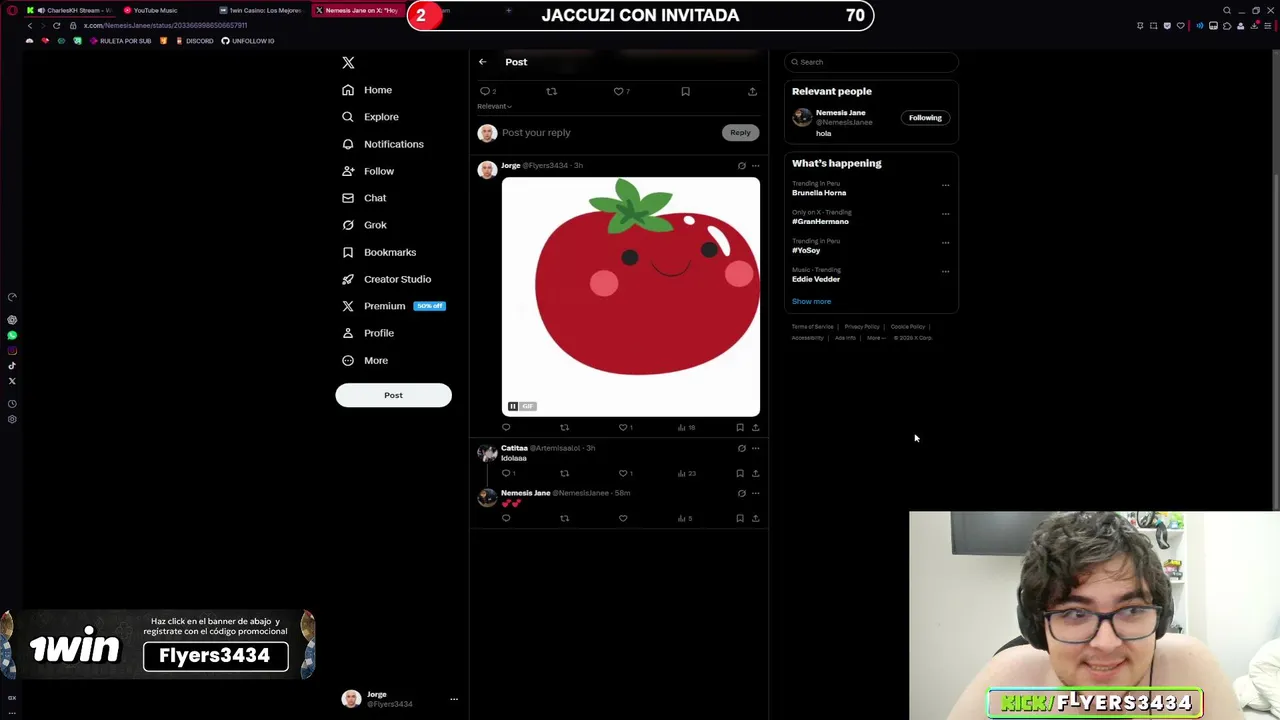Click the Post your reply field
1280x720 pixels.
click(608, 132)
